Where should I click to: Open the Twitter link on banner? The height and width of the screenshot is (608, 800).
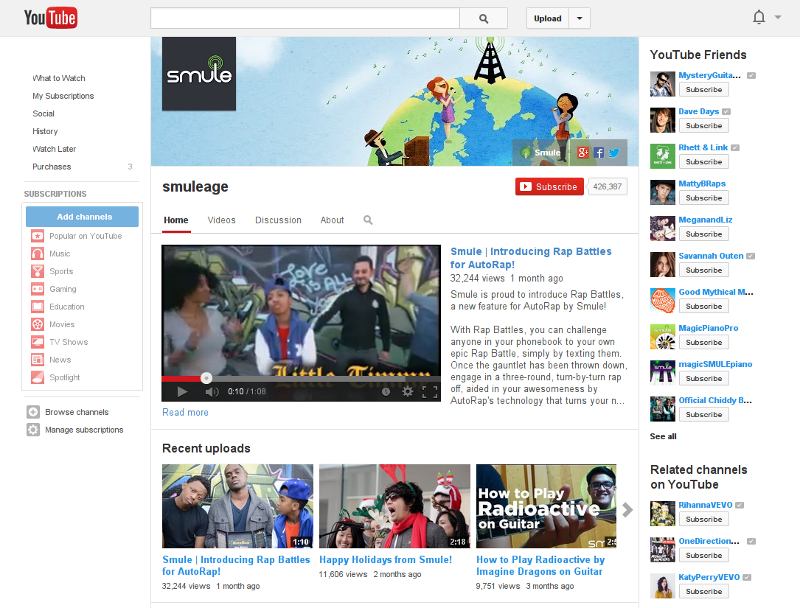tap(614, 153)
